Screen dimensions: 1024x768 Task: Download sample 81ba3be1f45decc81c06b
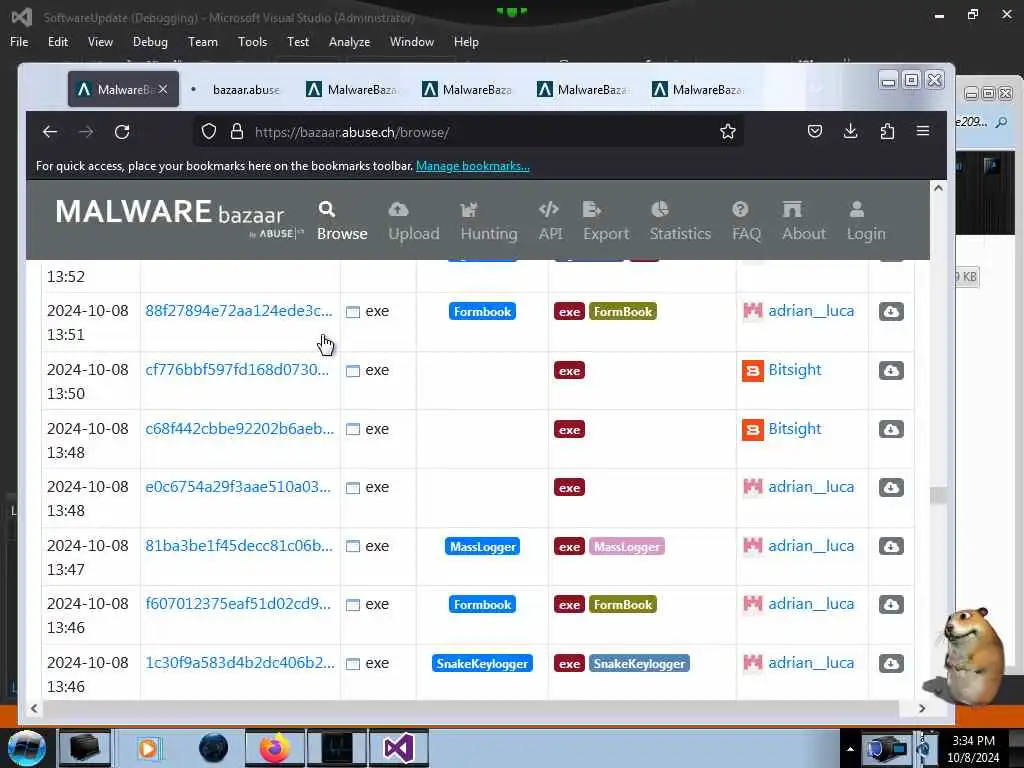pos(891,546)
